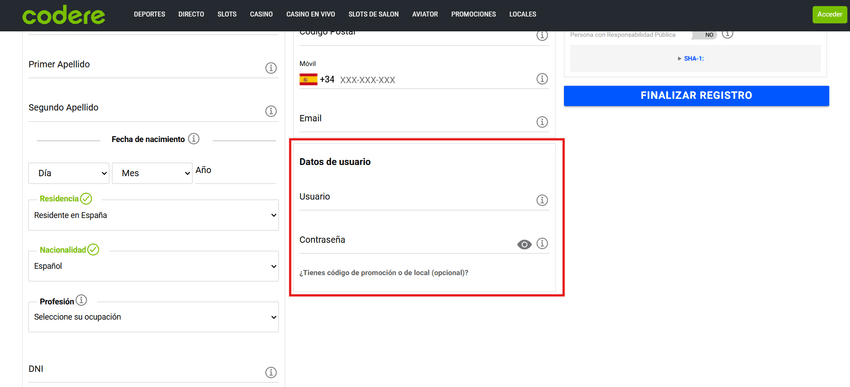The width and height of the screenshot is (850, 387).
Task: Open PROMOCIONES page
Action: click(473, 15)
